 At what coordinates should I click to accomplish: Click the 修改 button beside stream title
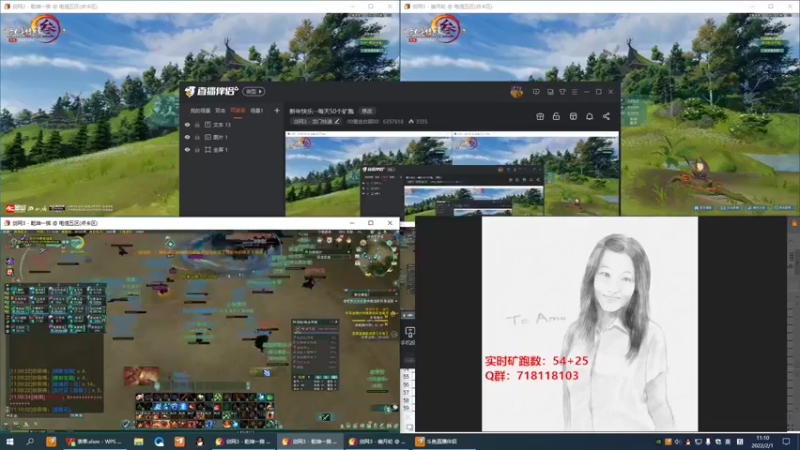(367, 111)
